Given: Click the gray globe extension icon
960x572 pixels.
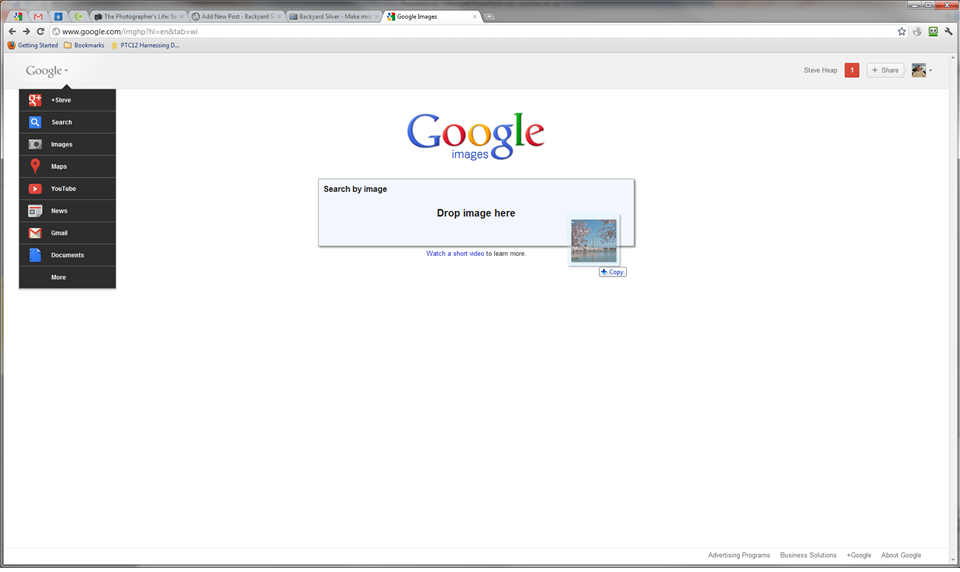Looking at the screenshot, I should point(917,31).
